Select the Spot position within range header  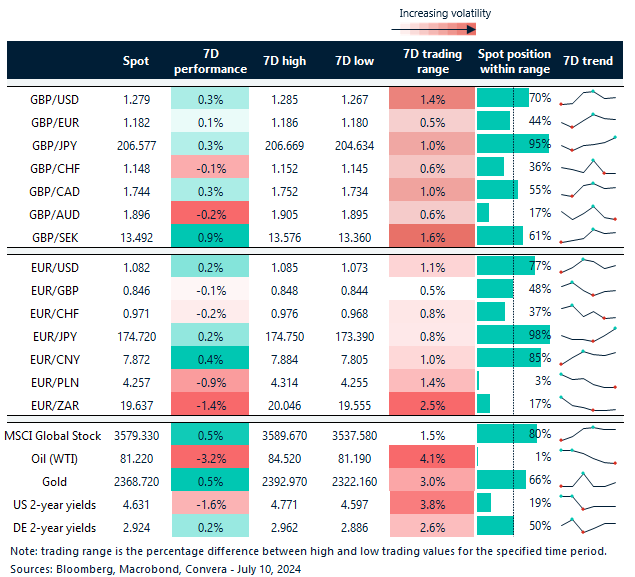[514, 61]
